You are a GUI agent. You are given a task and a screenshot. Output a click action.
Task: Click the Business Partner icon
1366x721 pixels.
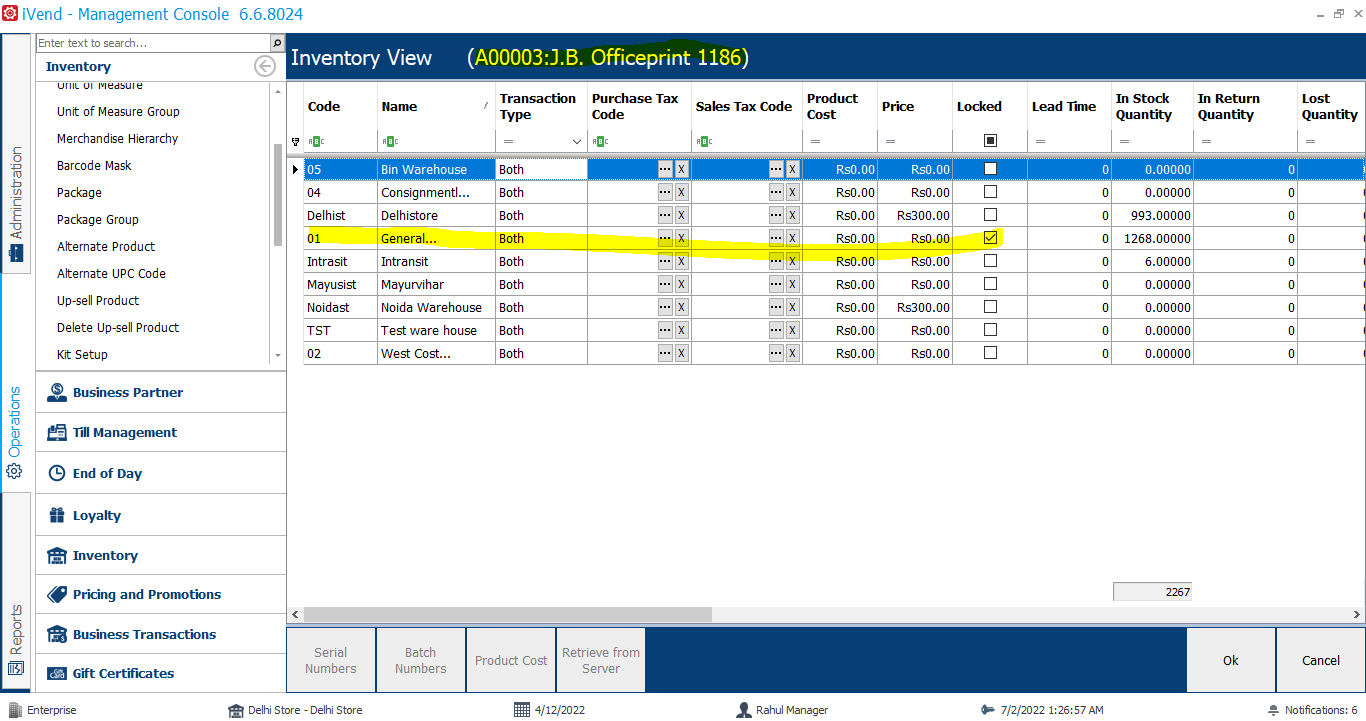click(x=57, y=392)
